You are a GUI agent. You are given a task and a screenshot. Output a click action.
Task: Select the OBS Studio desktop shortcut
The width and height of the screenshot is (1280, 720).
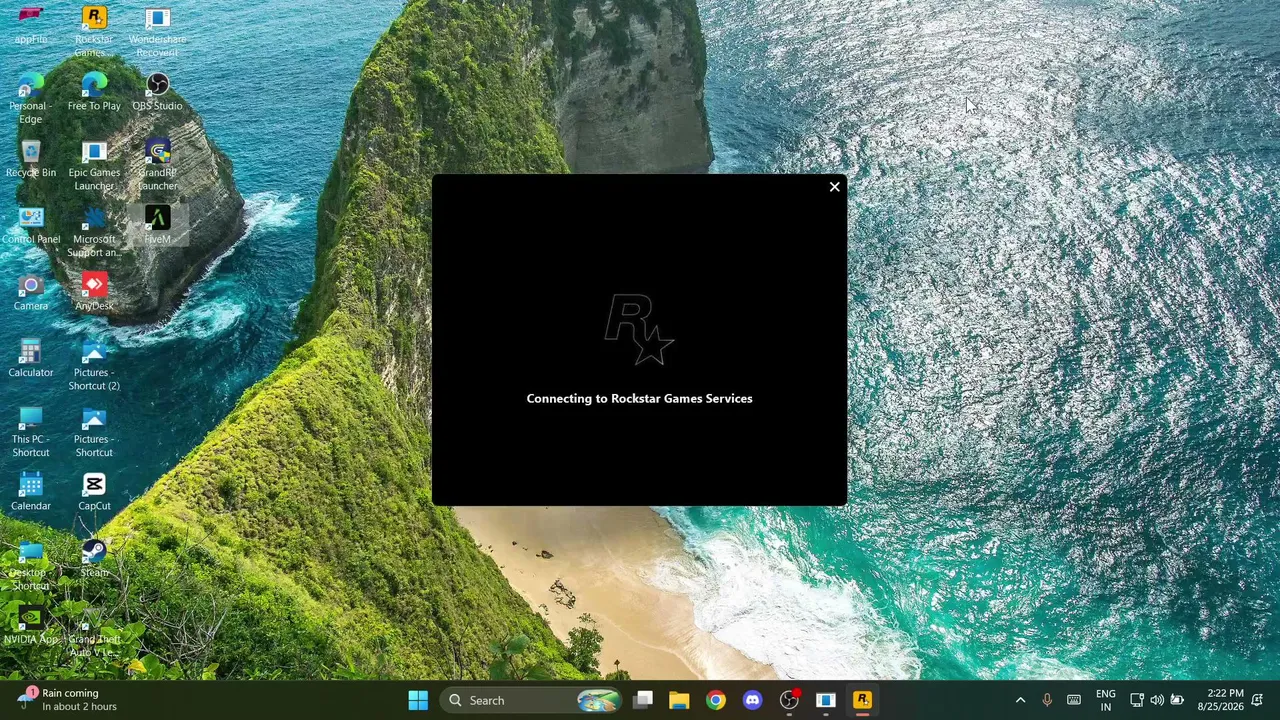(x=157, y=92)
